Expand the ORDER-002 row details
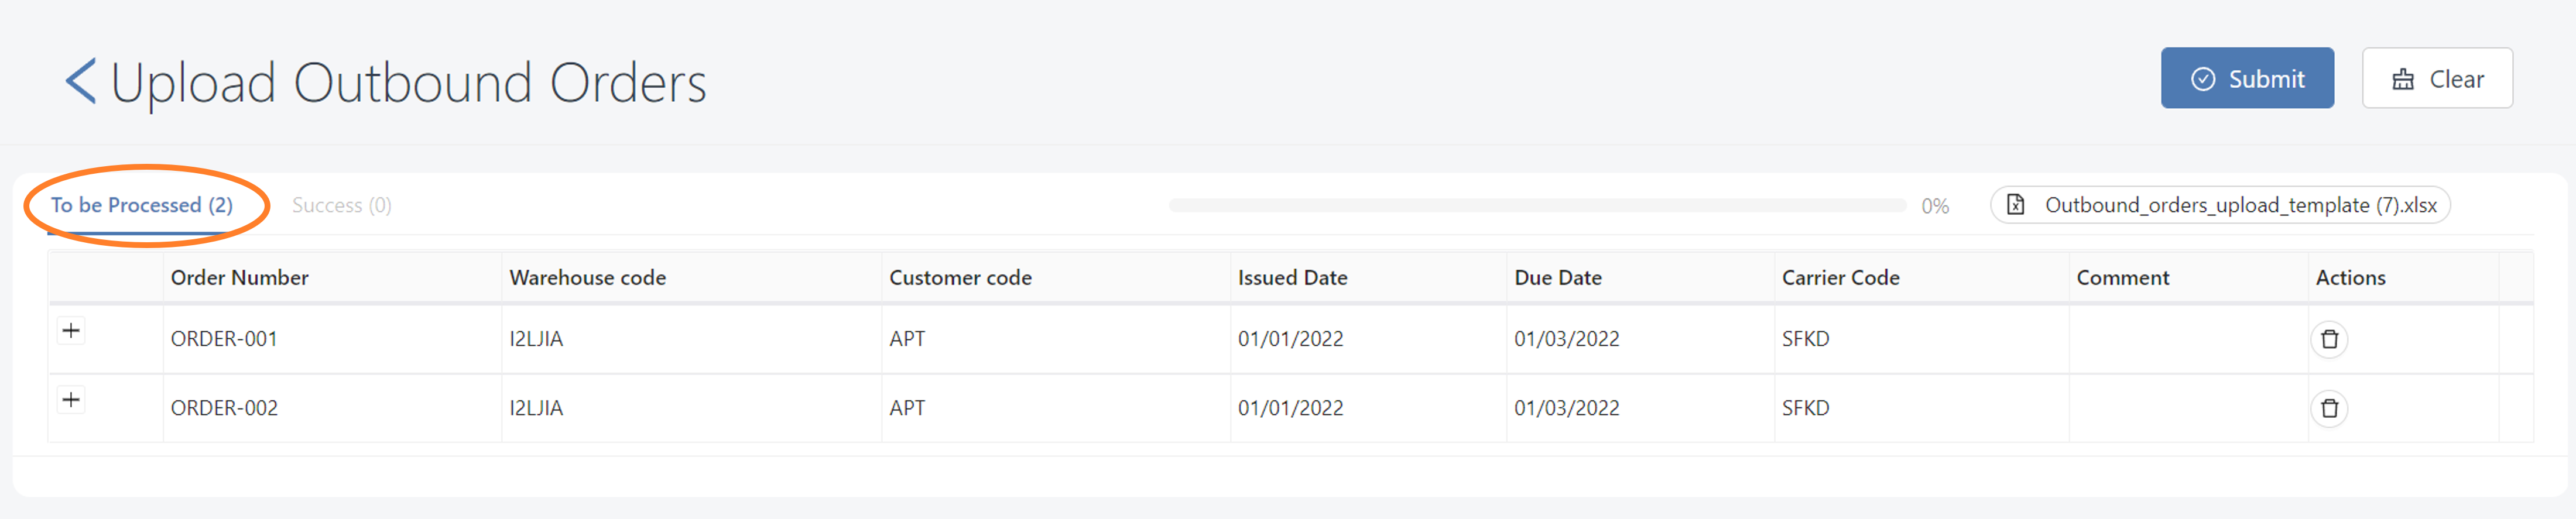This screenshot has height=519, width=2576. (x=71, y=400)
